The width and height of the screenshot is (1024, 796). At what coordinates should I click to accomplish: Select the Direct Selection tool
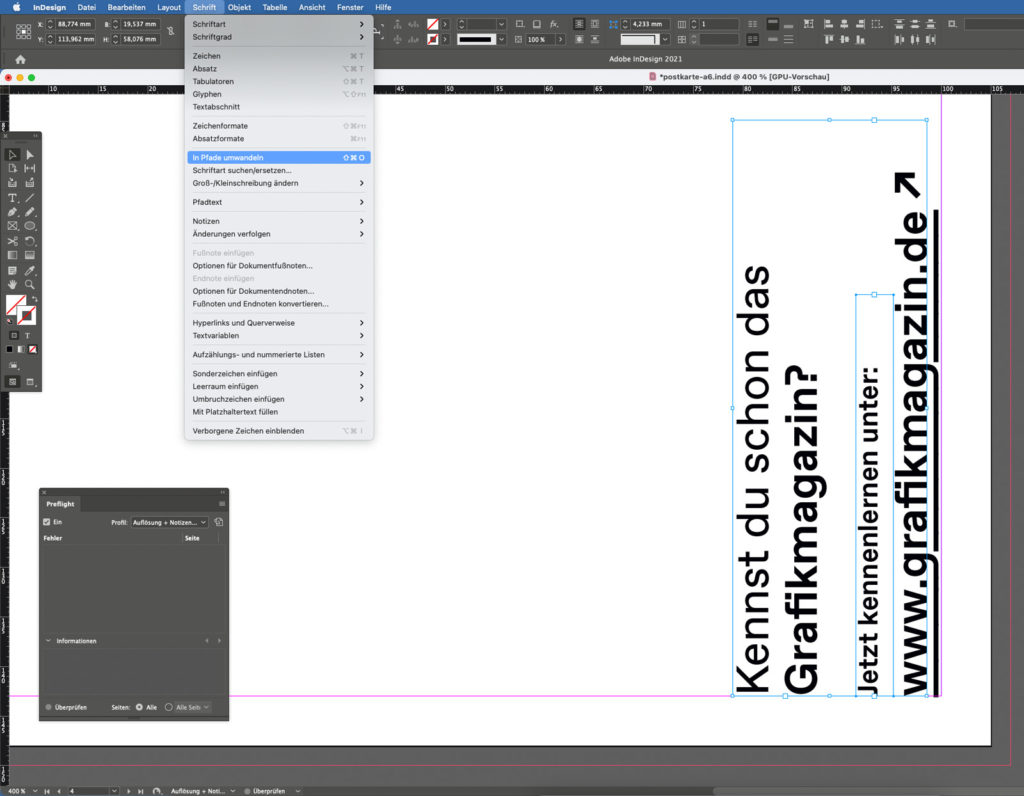coord(30,155)
